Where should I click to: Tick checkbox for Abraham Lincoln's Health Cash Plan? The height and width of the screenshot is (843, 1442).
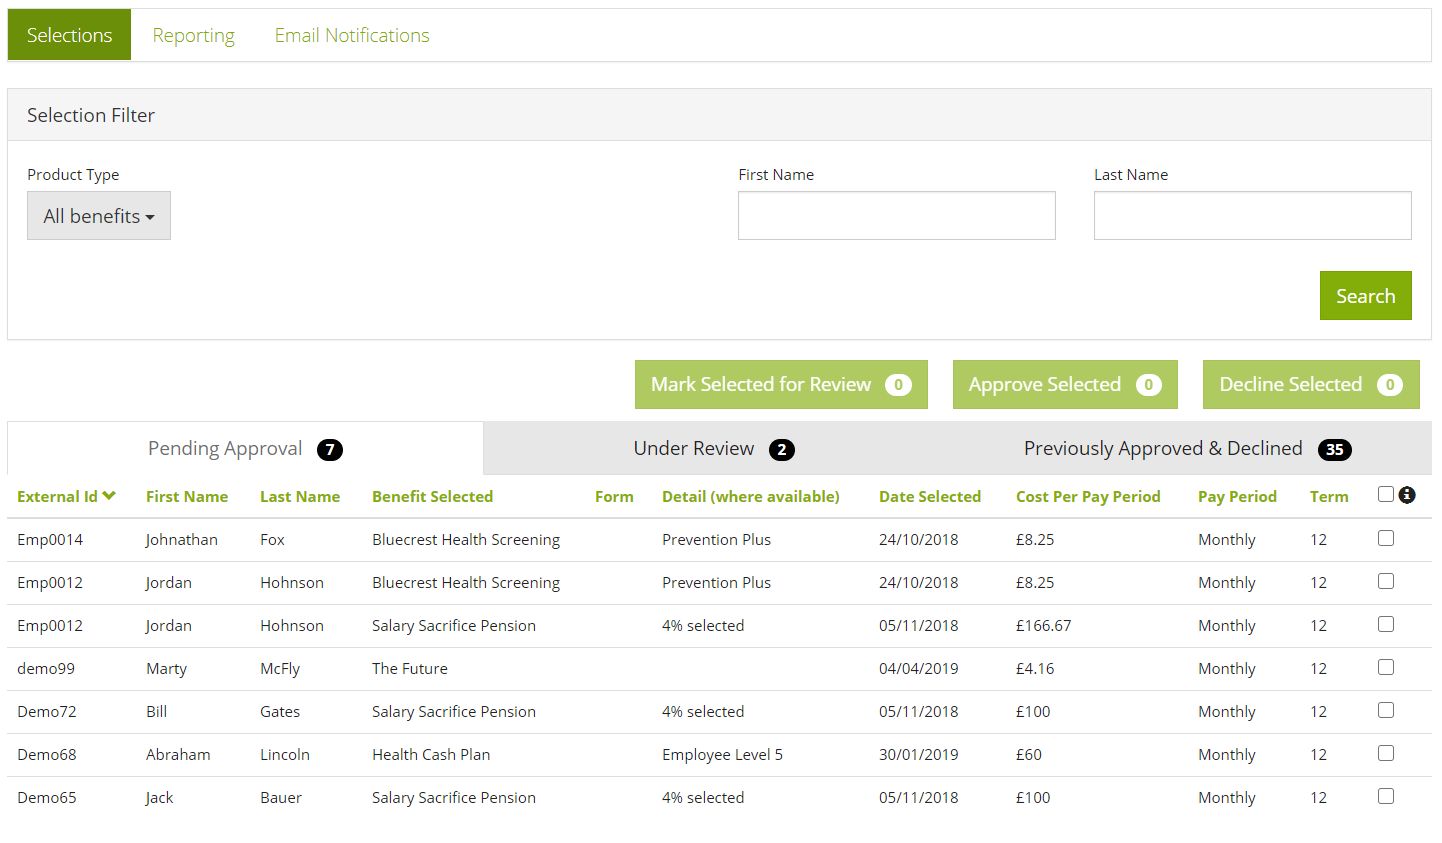(x=1385, y=753)
